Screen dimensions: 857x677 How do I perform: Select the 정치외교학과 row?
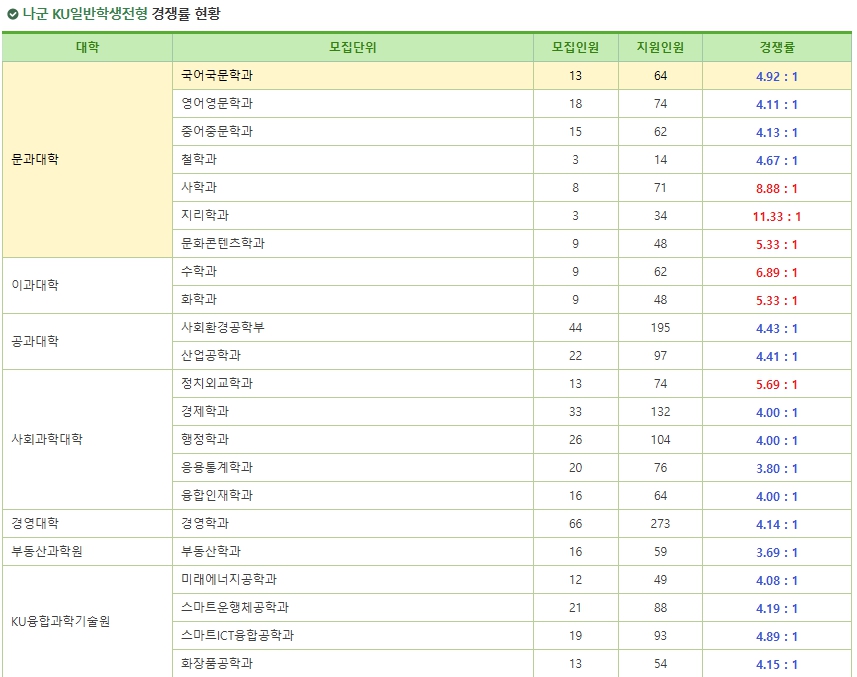pos(512,384)
